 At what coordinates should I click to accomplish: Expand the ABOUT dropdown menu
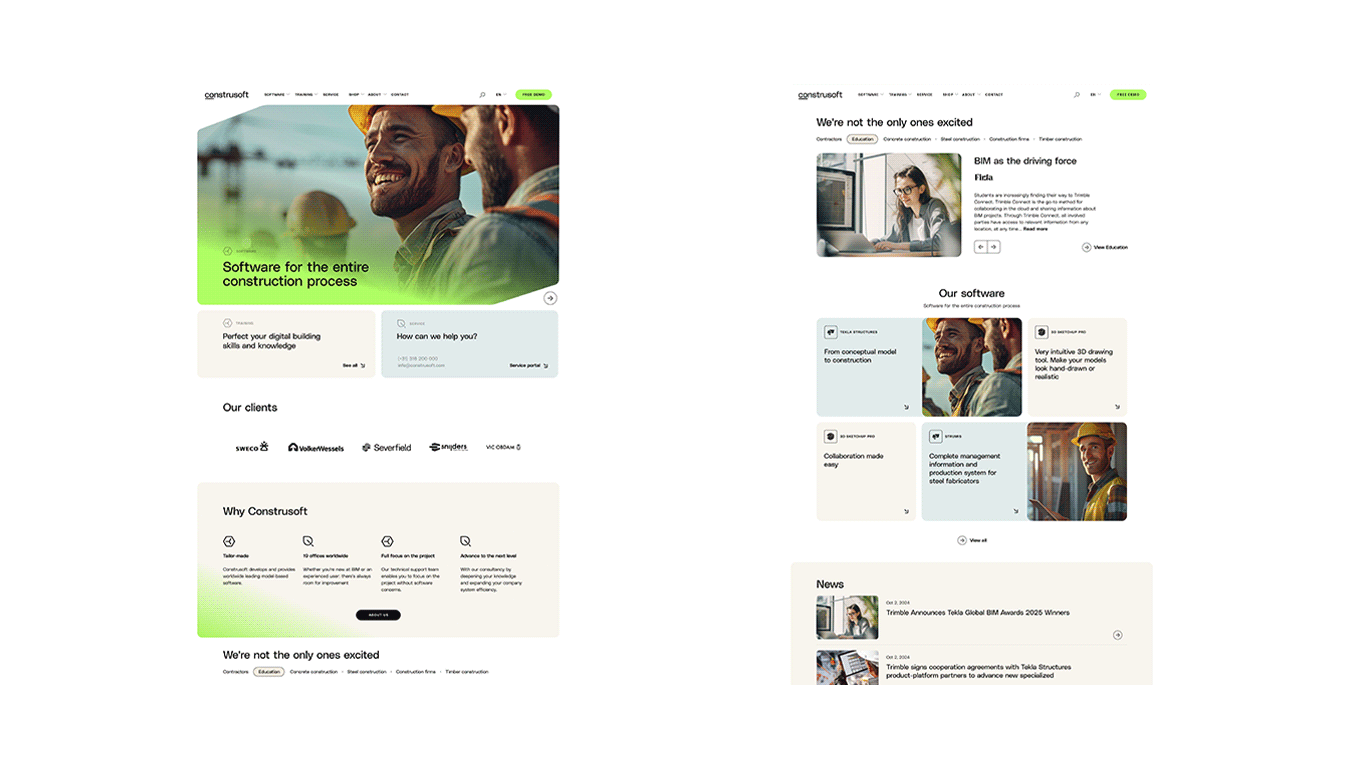tap(374, 94)
